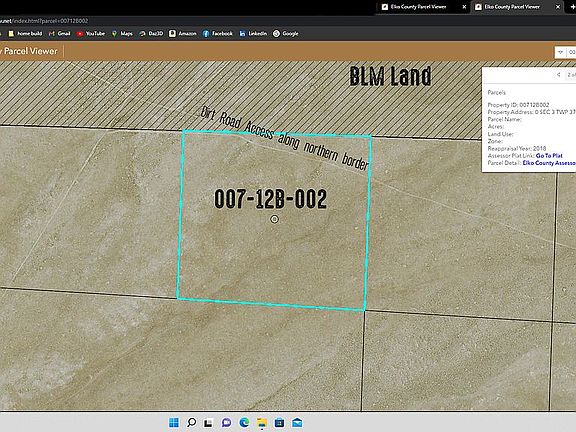This screenshot has width=576, height=432.
Task: Open the Elko County Assessor parcel detail link
Action: (x=549, y=163)
